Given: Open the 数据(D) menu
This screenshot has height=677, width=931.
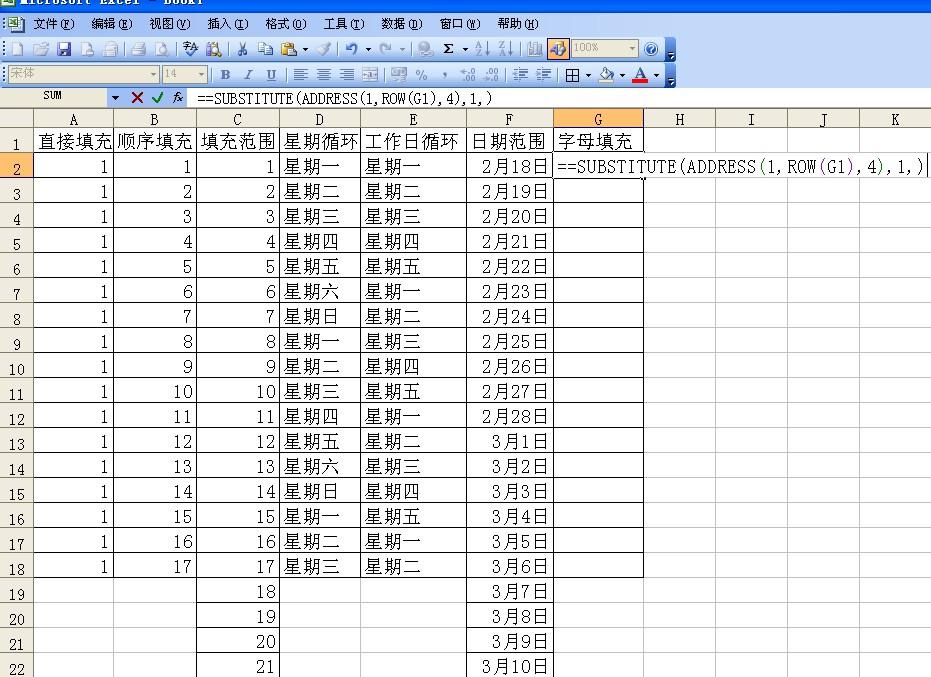Looking at the screenshot, I should (402, 24).
